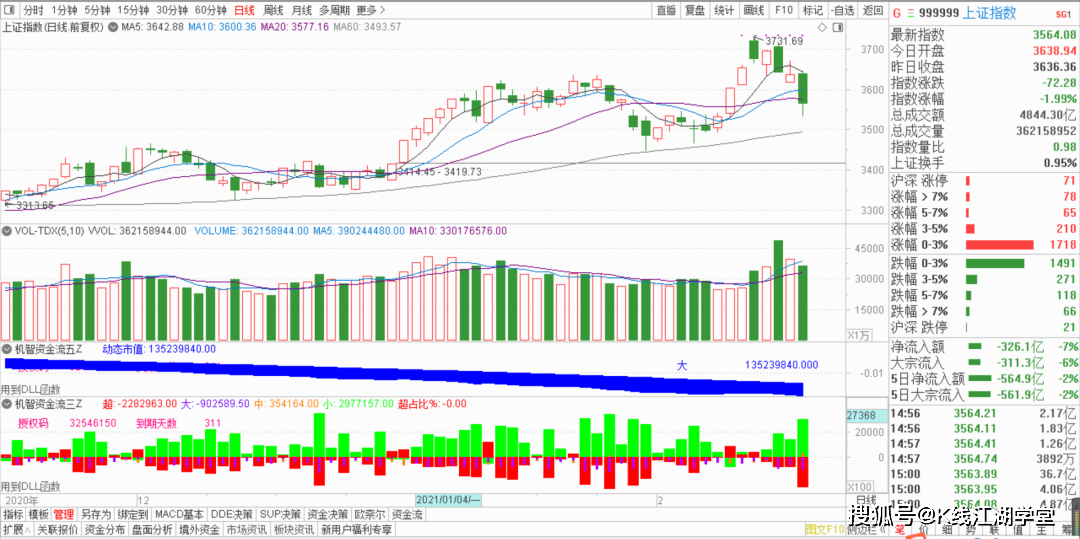Image resolution: width=1080 pixels, height=539 pixels.
Task: Open the 标记 marker tool
Action: coord(812,10)
